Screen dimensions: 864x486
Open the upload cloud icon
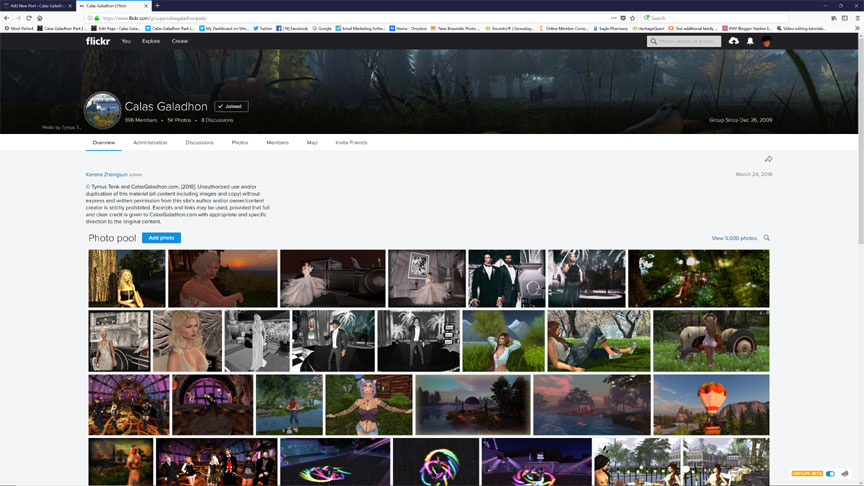734,41
